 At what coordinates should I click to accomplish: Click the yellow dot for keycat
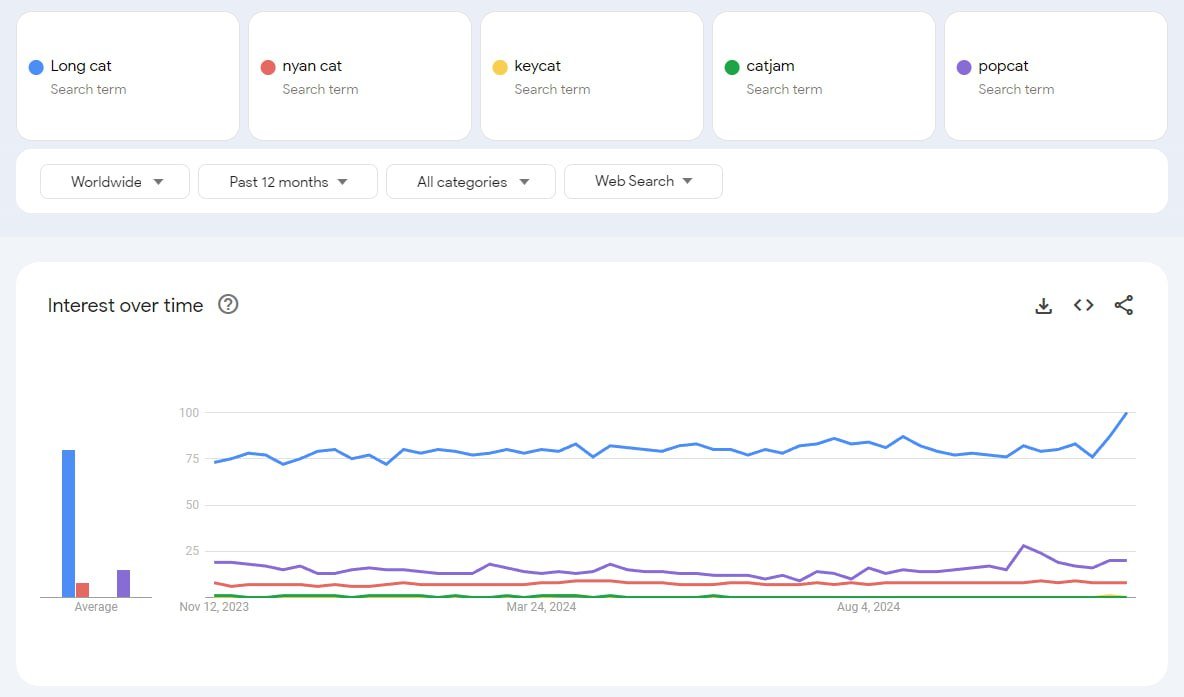point(499,67)
